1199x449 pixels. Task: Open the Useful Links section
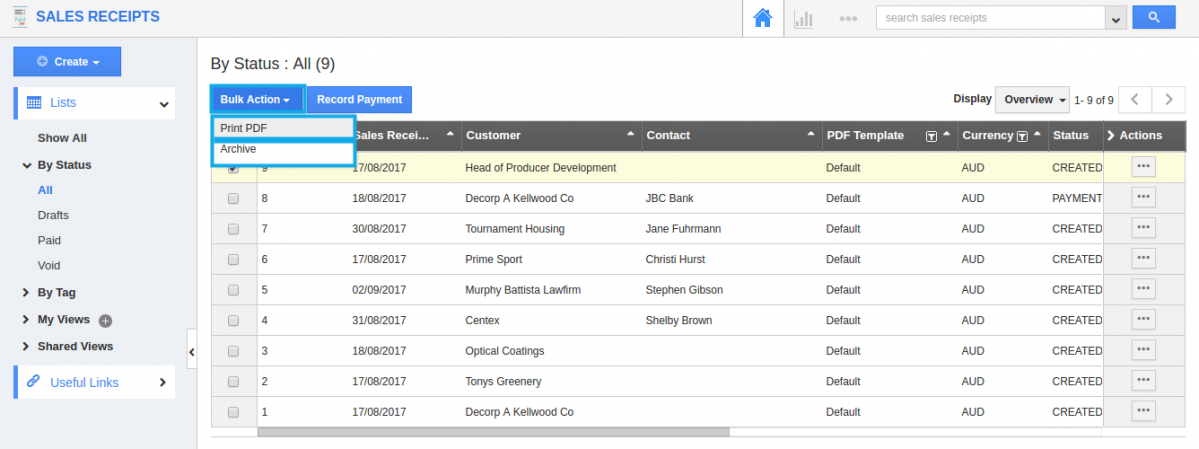click(x=94, y=382)
